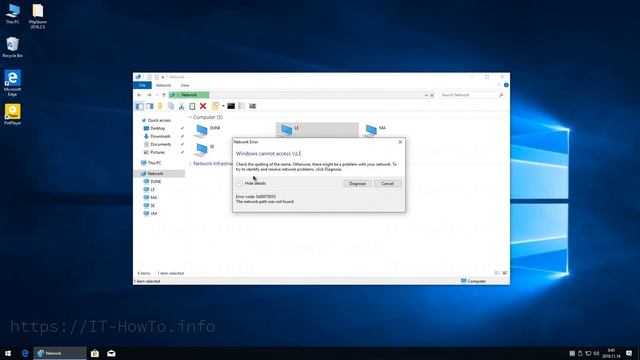The height and width of the screenshot is (360, 640).
Task: Select the highlighted LE computer item
Action: point(317,130)
